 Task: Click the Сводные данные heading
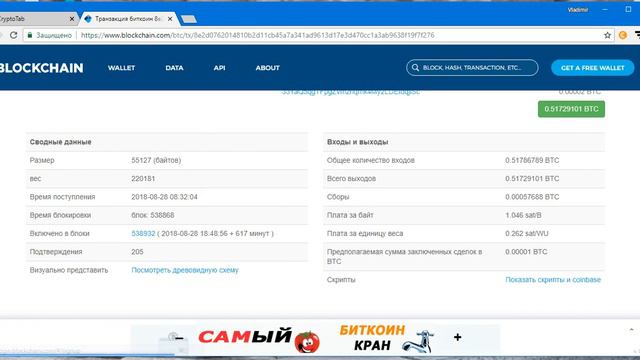(60, 142)
